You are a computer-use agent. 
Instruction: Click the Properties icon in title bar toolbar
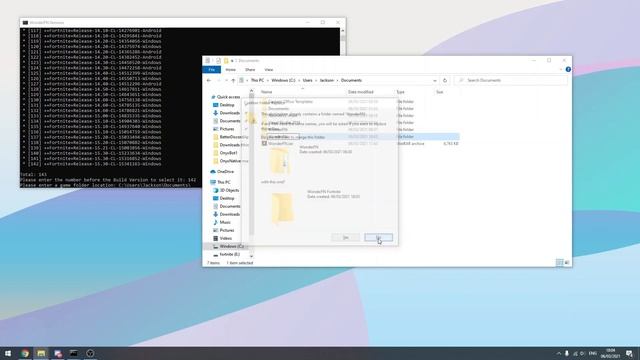click(x=218, y=61)
